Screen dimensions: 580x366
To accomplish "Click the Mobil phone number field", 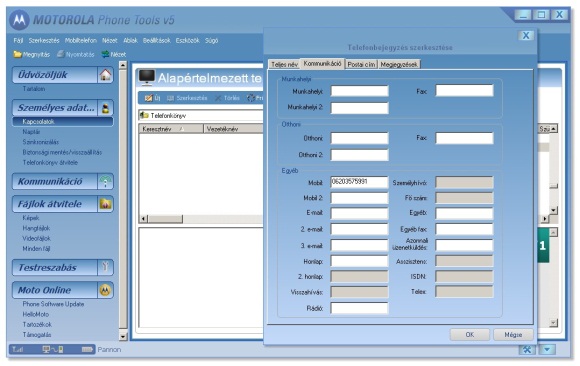I will (x=359, y=182).
